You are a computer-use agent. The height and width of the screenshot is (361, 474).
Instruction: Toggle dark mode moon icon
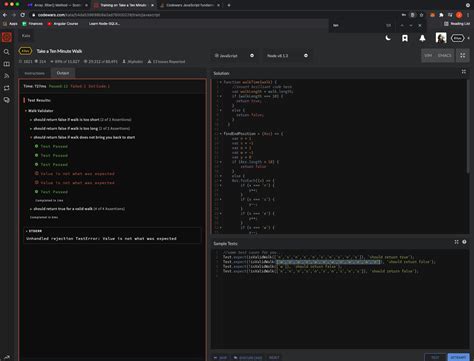[x=388, y=38]
